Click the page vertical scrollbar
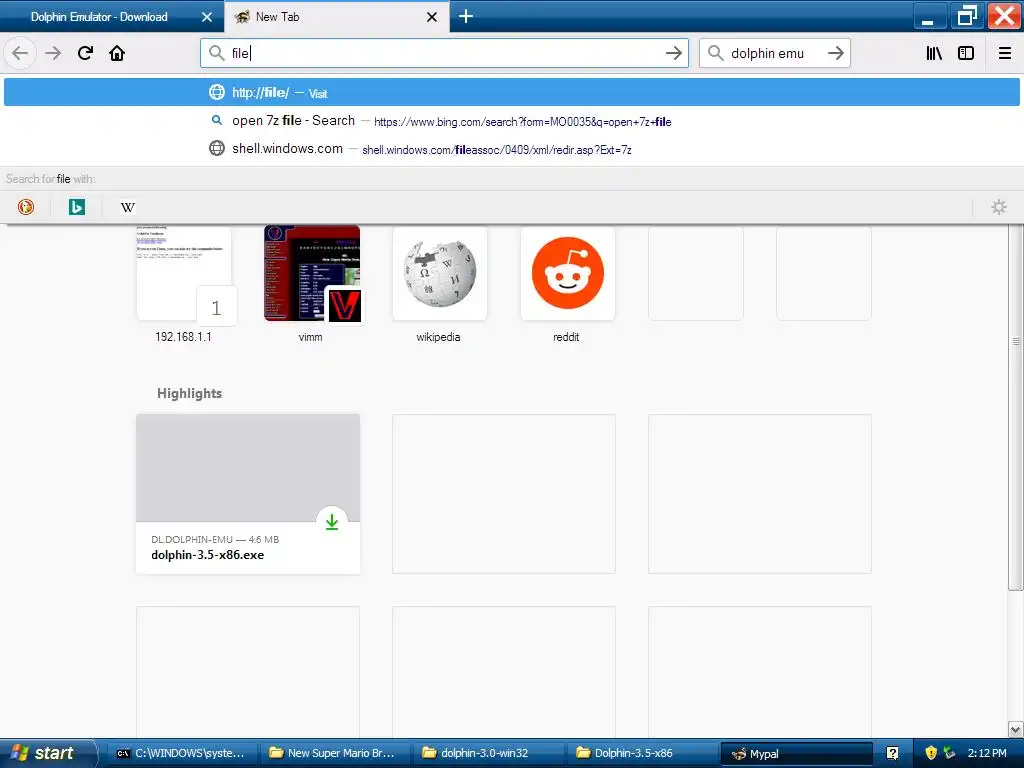Screen dimensions: 1024x768 click(1016, 408)
